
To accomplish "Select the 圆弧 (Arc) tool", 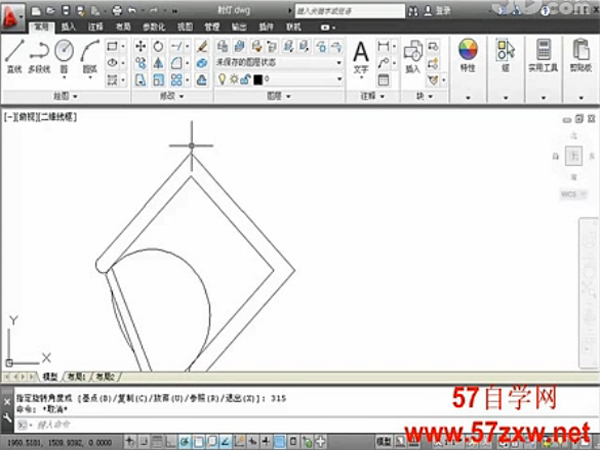I will (x=90, y=56).
